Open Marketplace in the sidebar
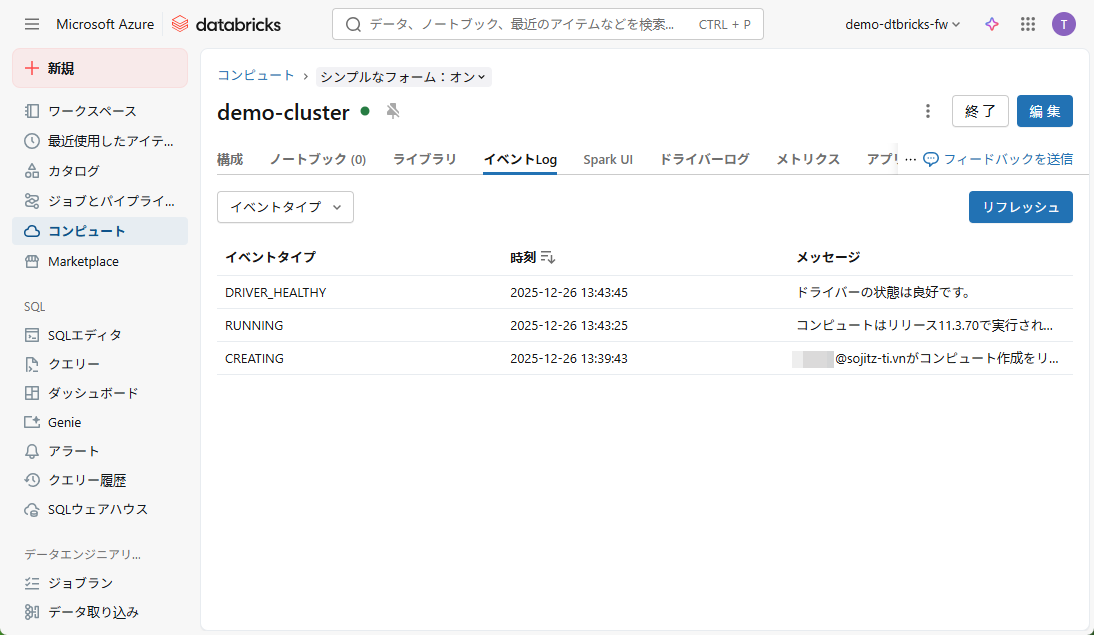 pos(83,261)
